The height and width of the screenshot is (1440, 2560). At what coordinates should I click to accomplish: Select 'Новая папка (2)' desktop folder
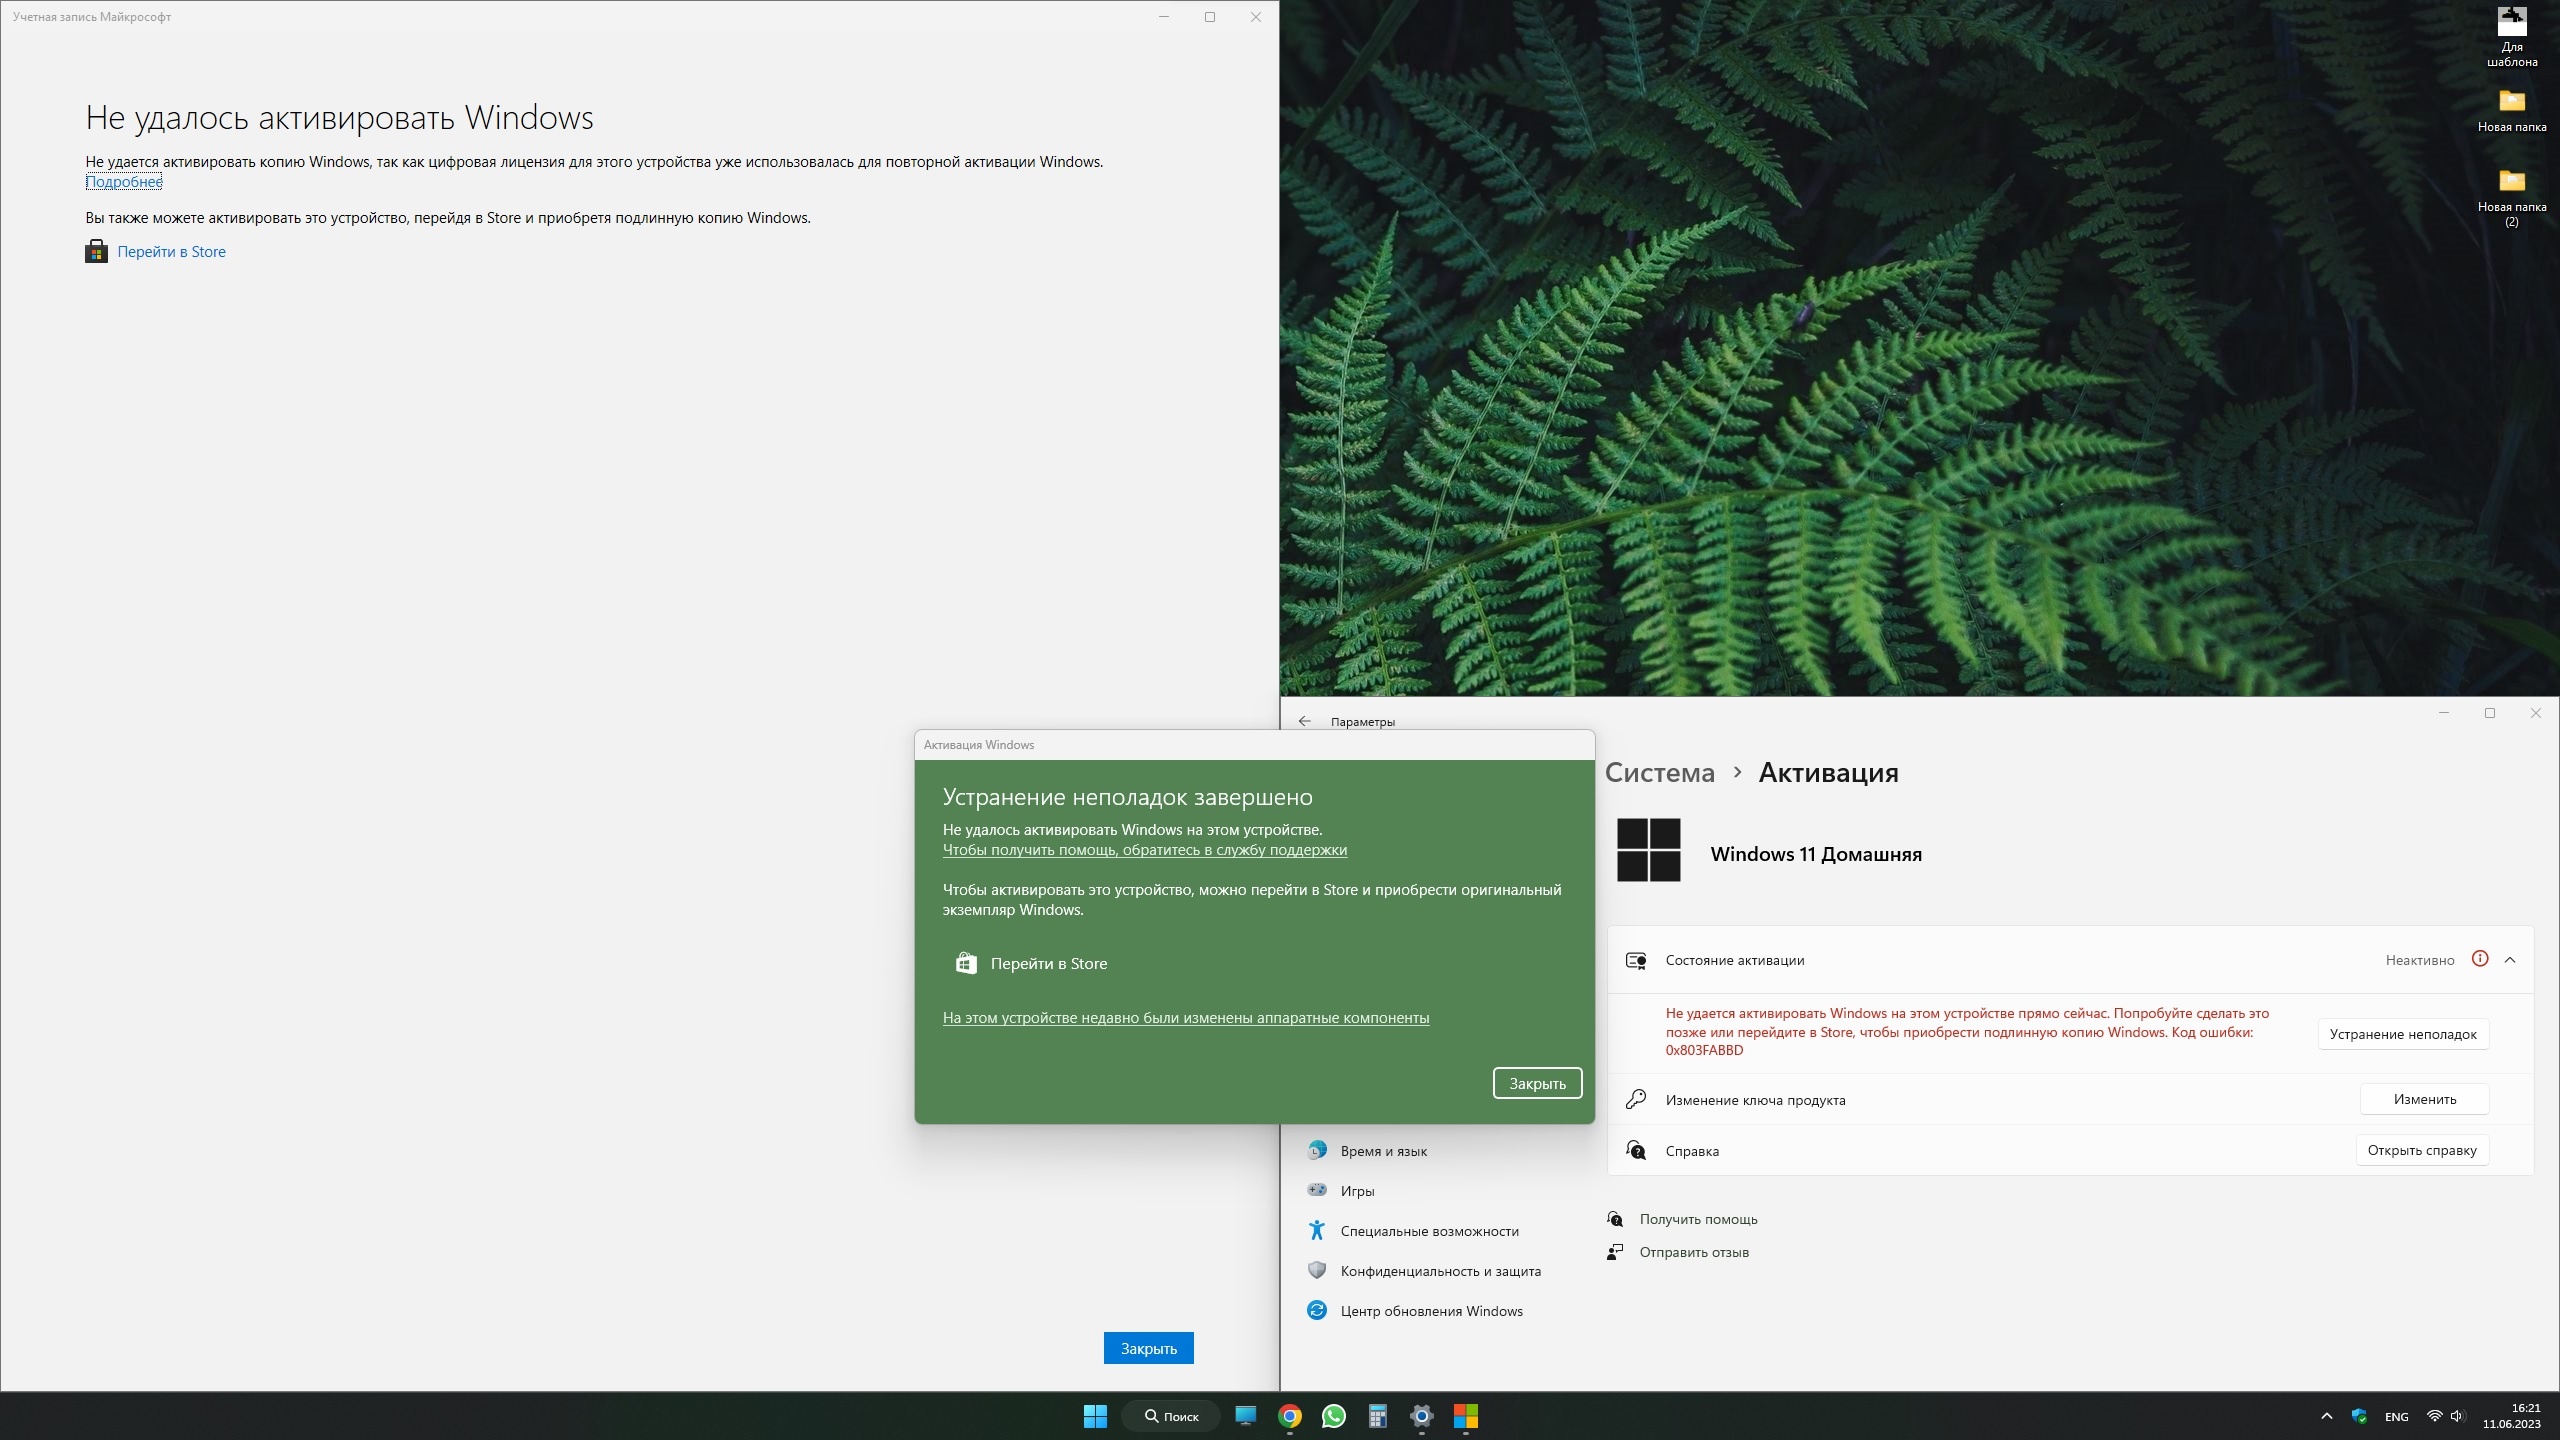pos(2512,198)
